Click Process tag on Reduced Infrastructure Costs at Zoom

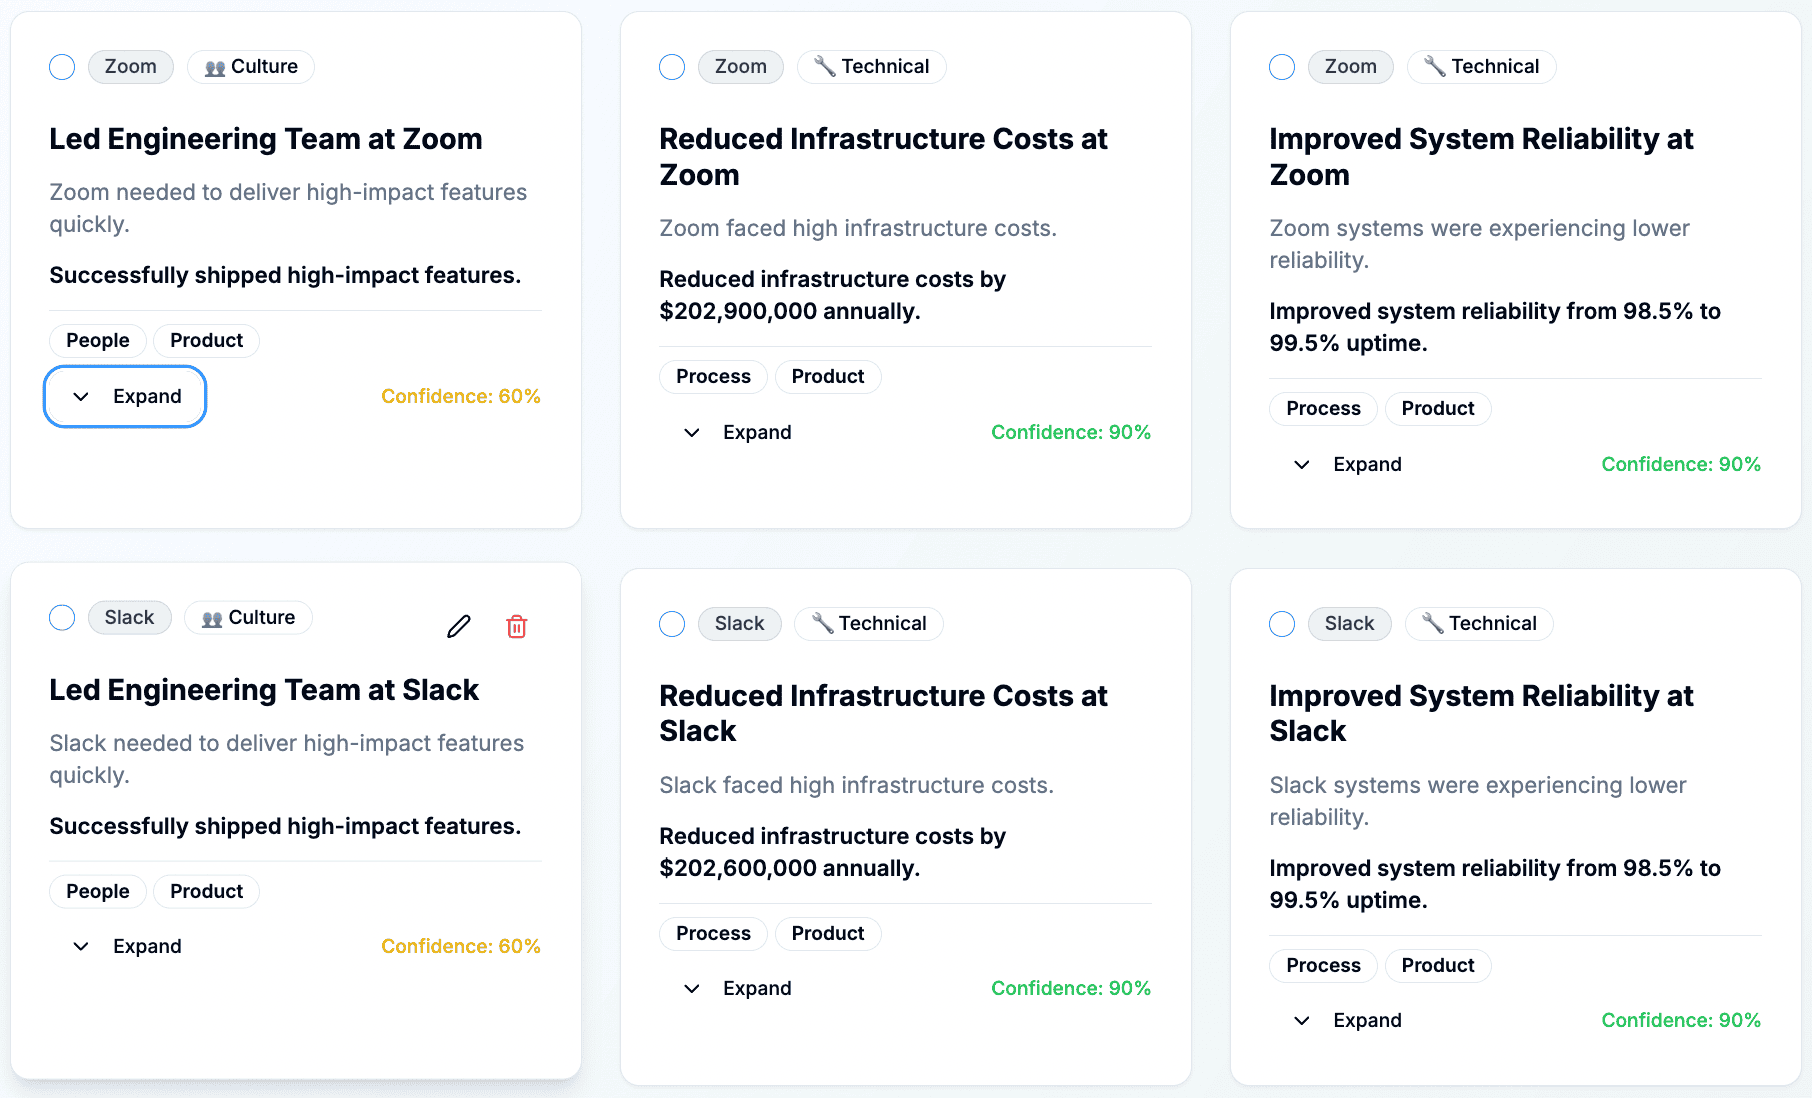pos(714,377)
